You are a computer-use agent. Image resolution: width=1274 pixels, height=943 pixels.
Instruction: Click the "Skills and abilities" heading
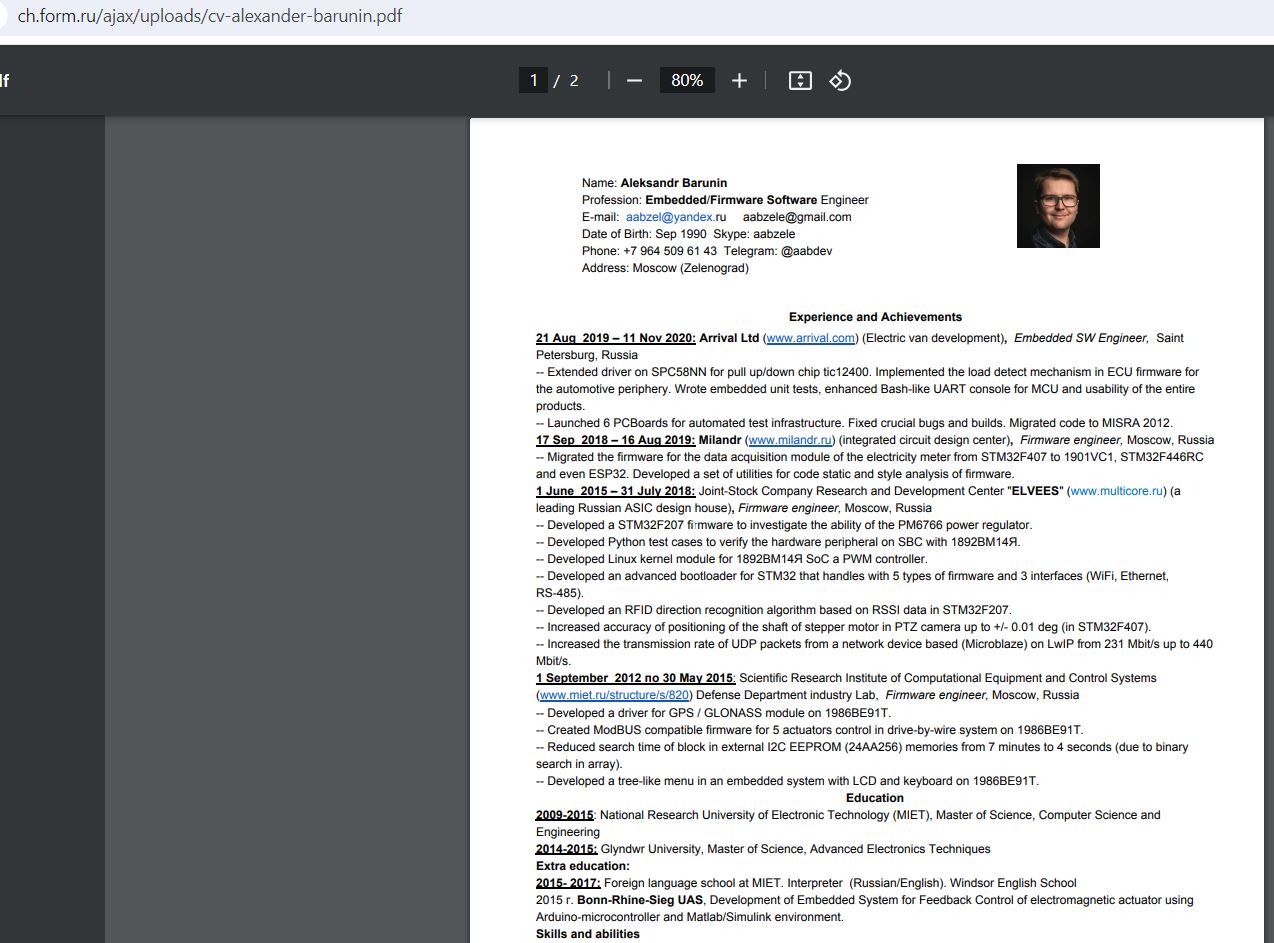tap(588, 934)
